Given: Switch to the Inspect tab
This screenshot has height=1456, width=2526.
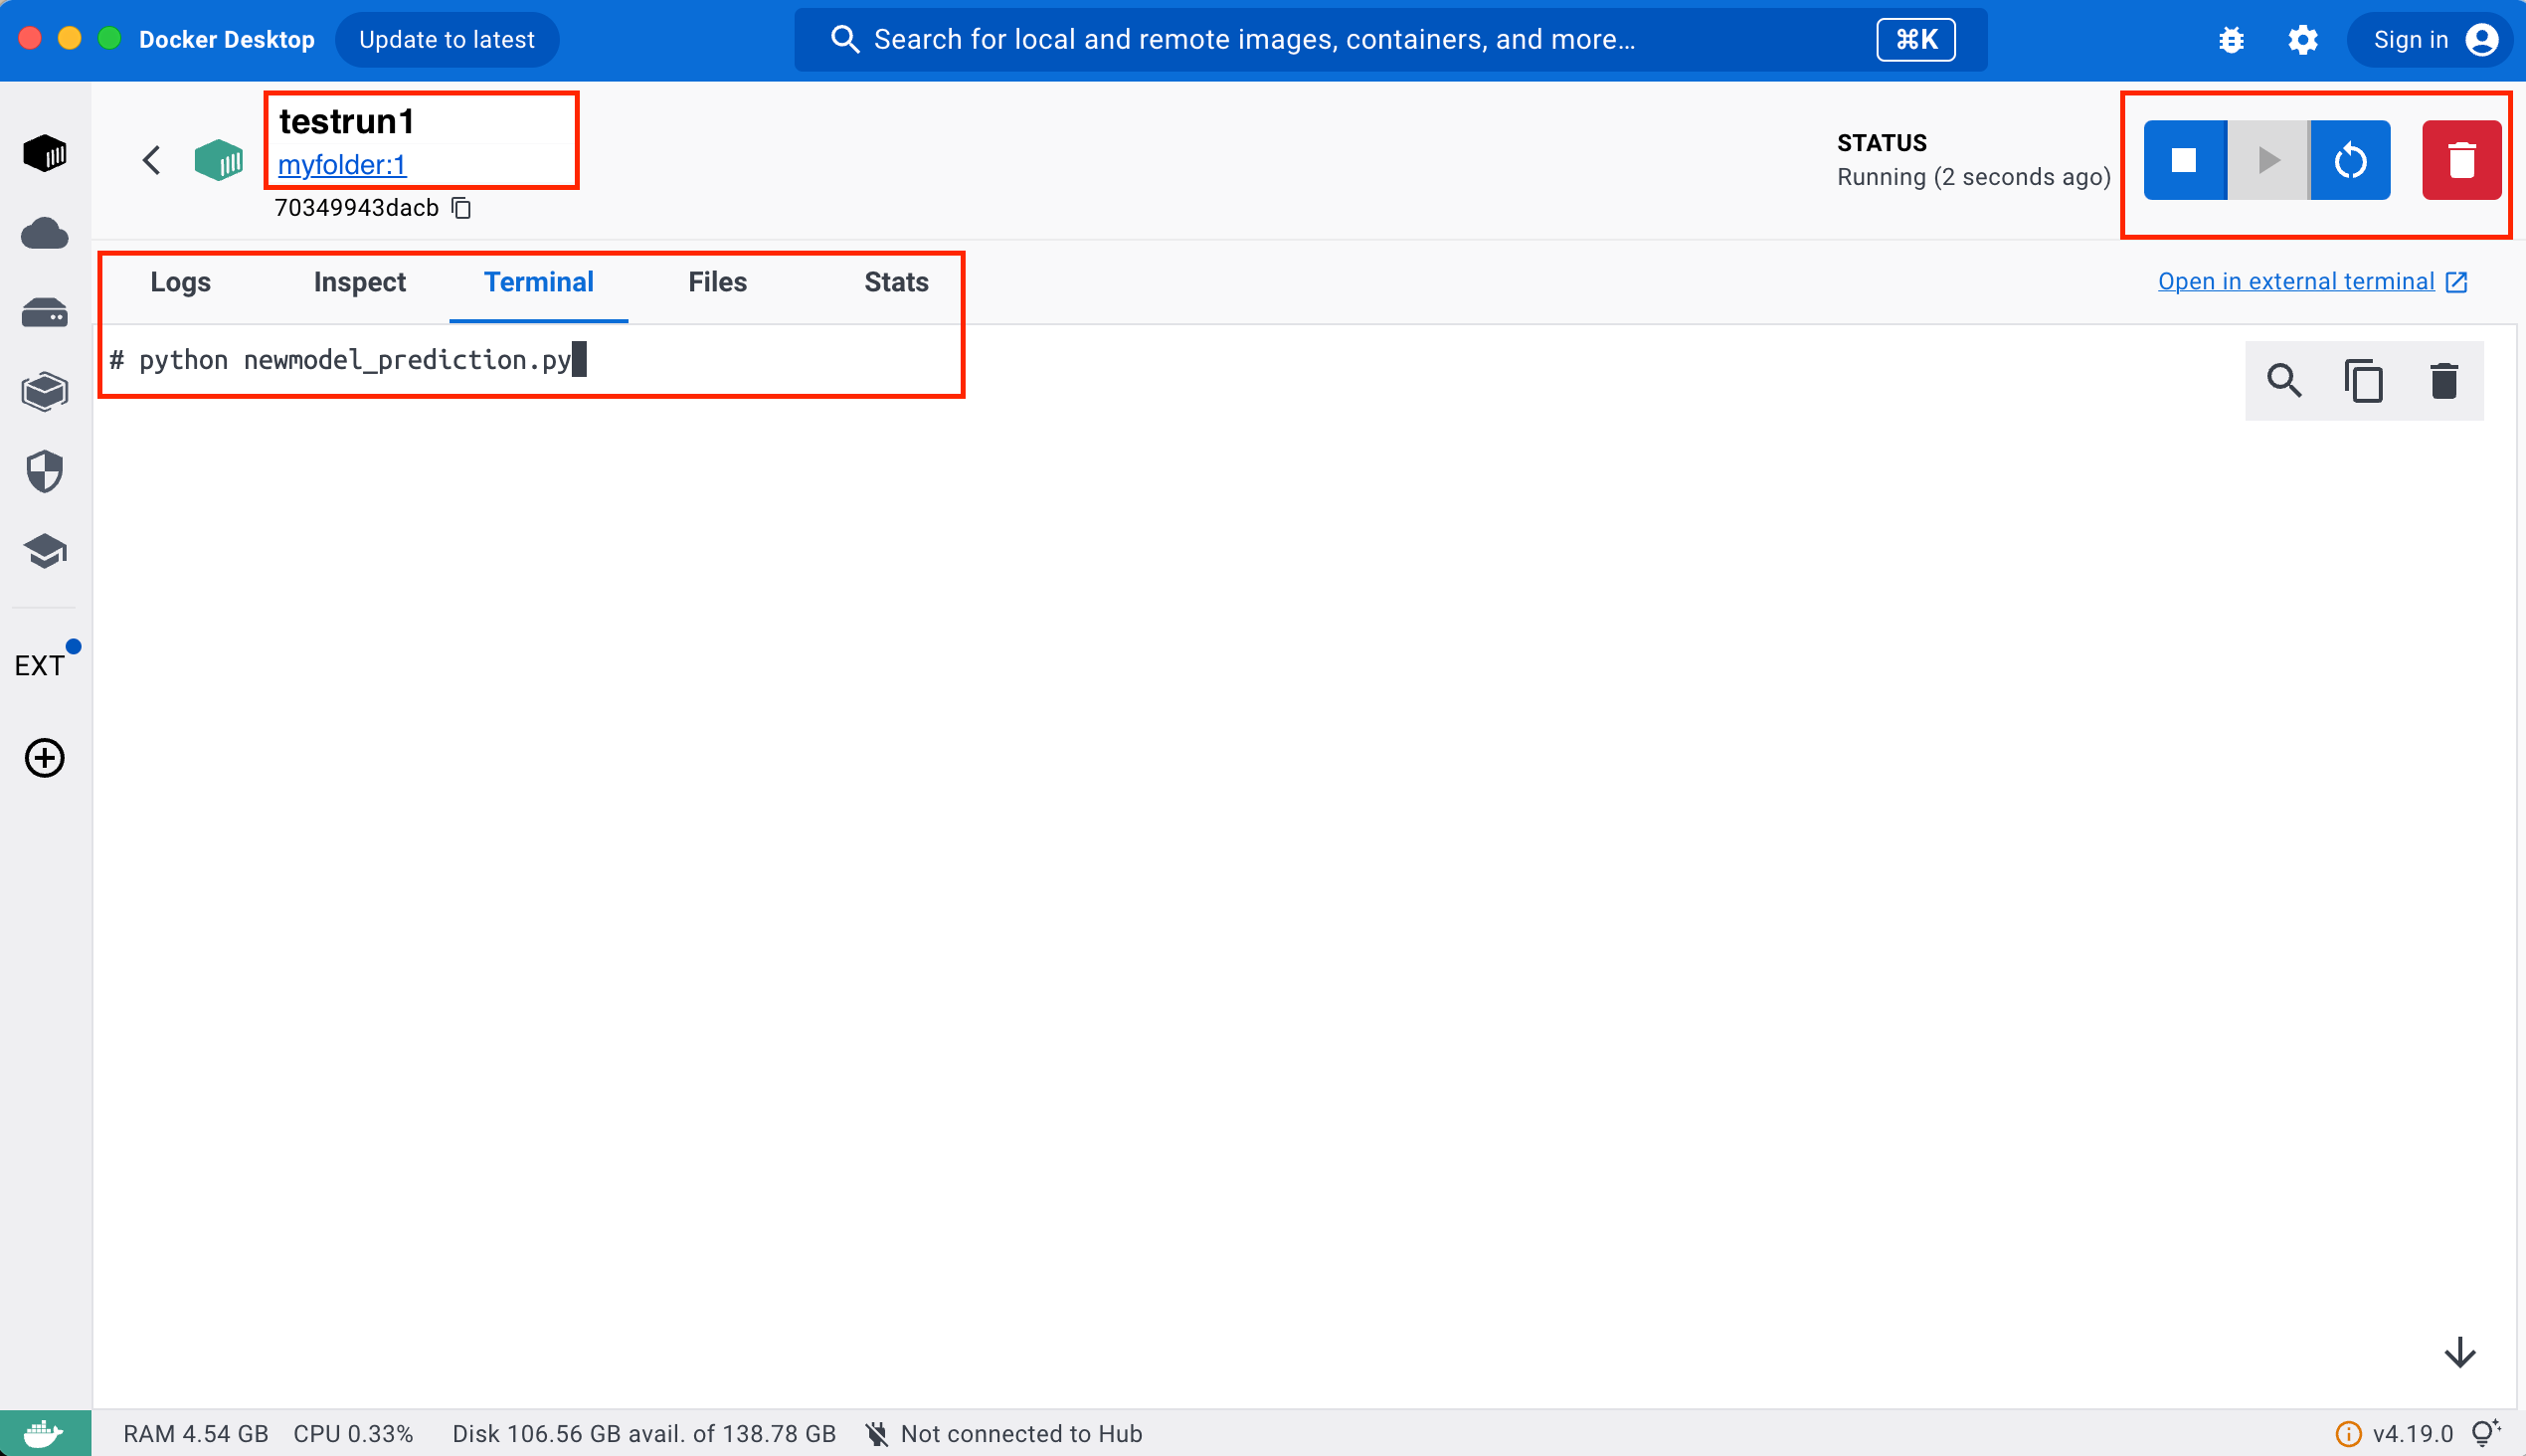Looking at the screenshot, I should (x=360, y=282).
